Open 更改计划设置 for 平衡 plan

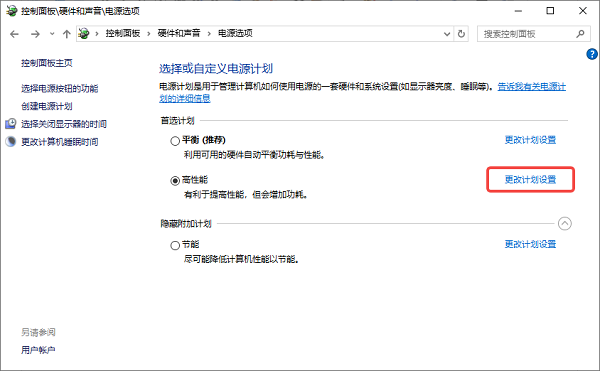click(530, 140)
